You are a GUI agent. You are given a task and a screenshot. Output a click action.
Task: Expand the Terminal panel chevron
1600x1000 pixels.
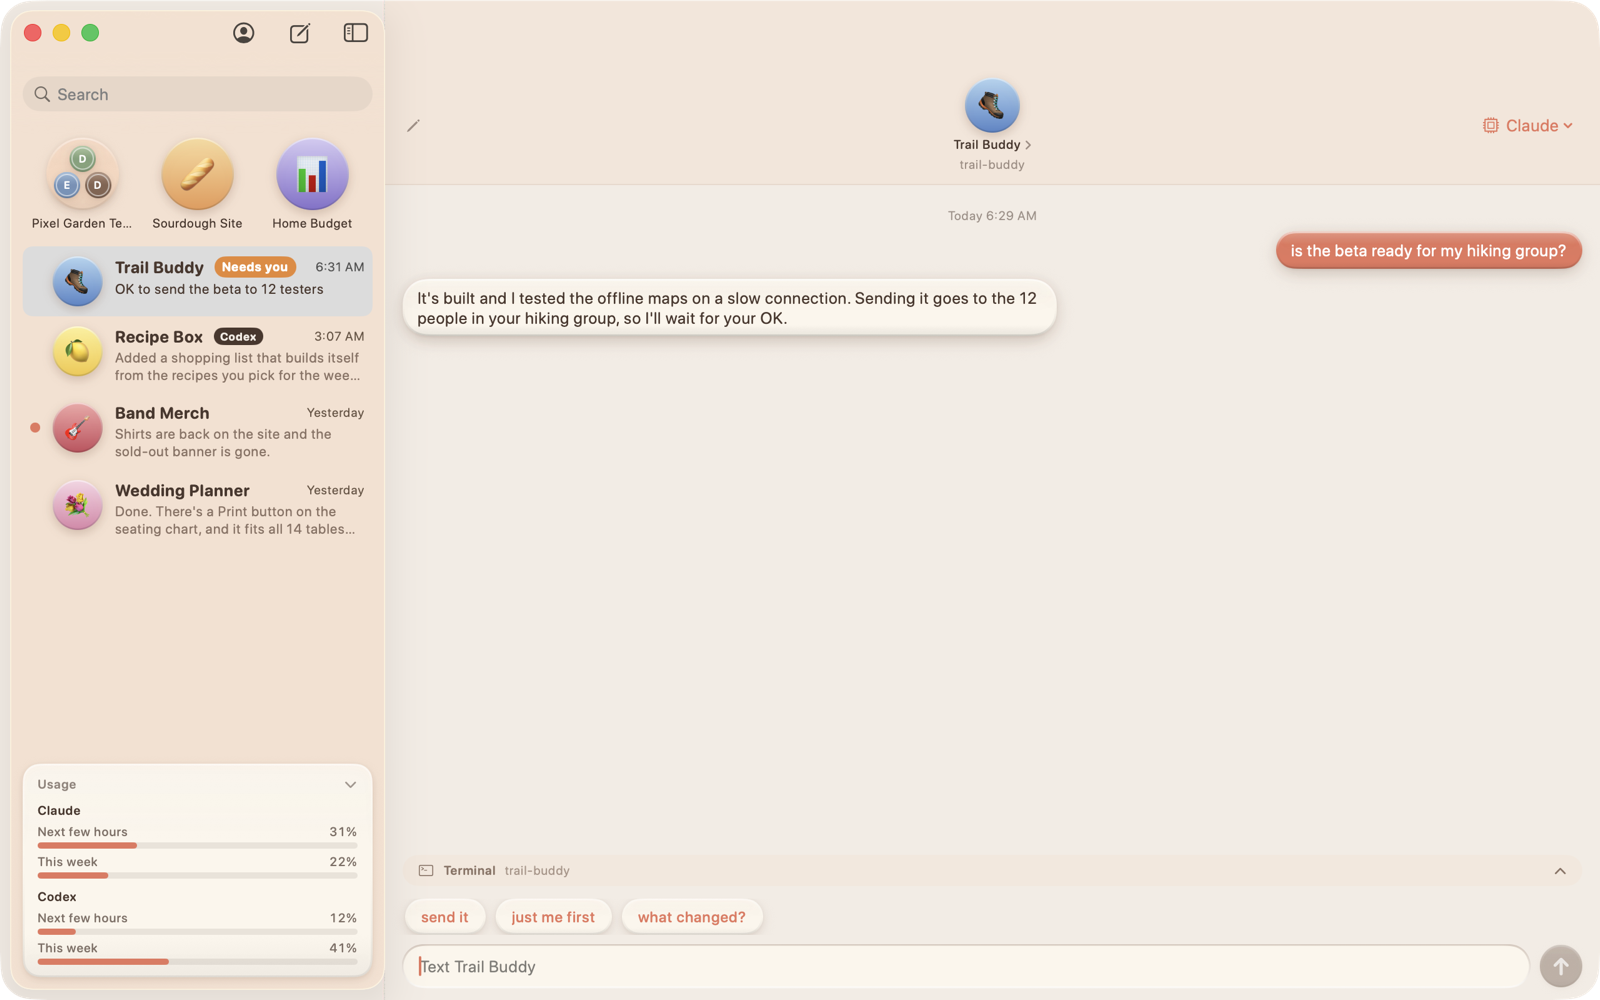pyautogui.click(x=1560, y=871)
